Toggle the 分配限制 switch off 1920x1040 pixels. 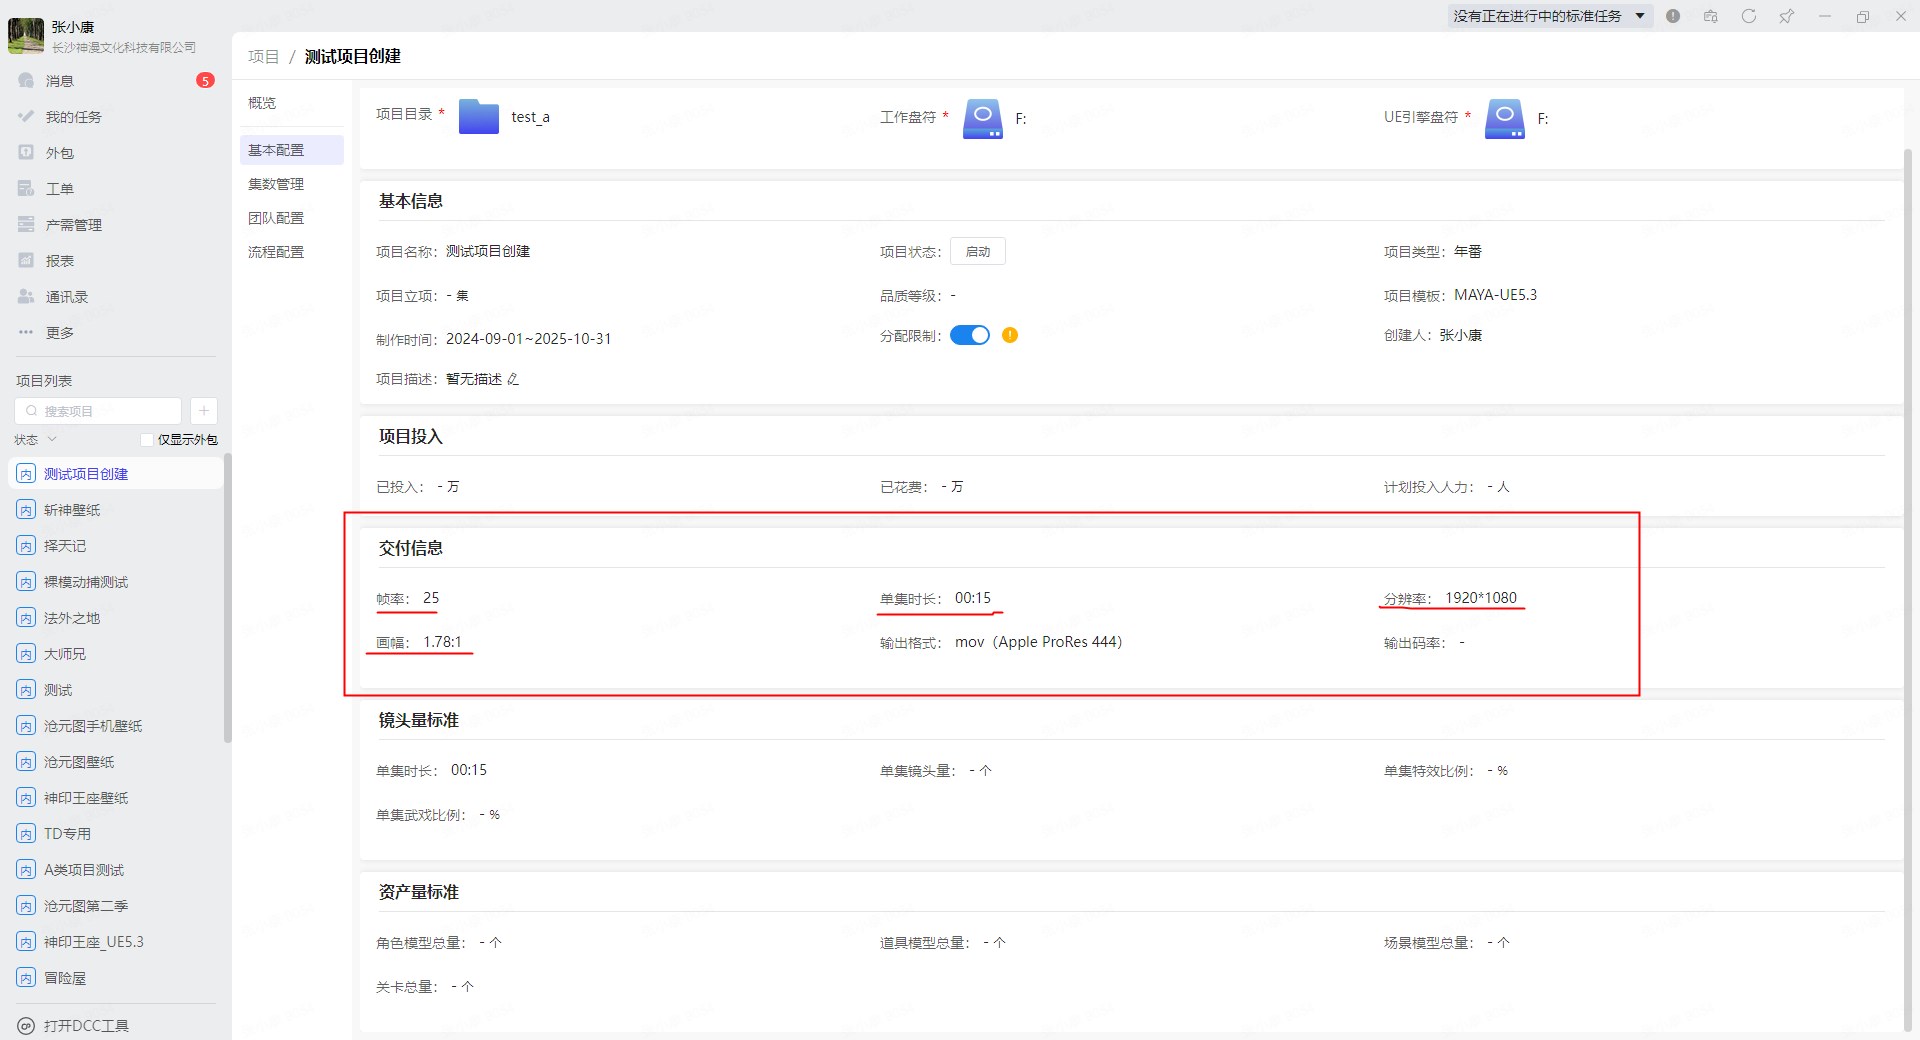(969, 335)
